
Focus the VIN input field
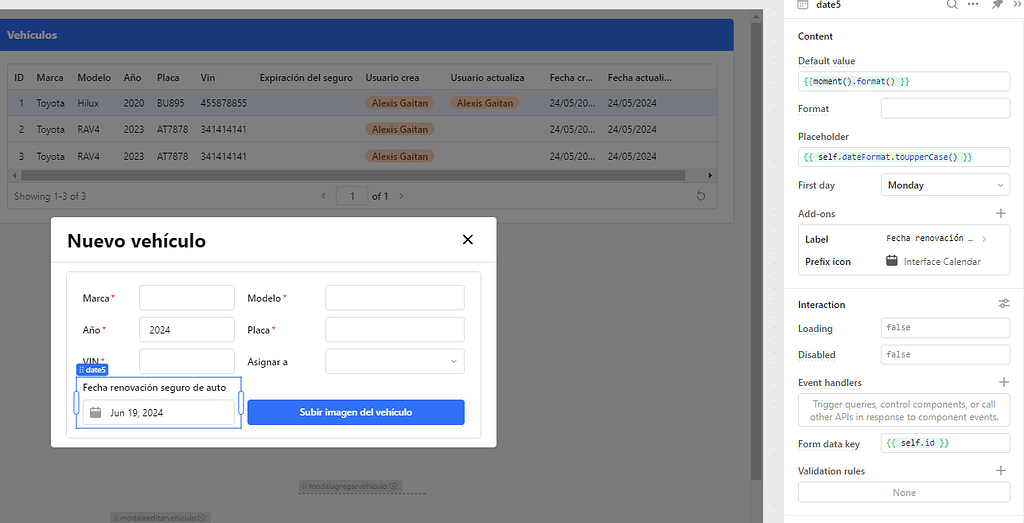pyautogui.click(x=187, y=361)
